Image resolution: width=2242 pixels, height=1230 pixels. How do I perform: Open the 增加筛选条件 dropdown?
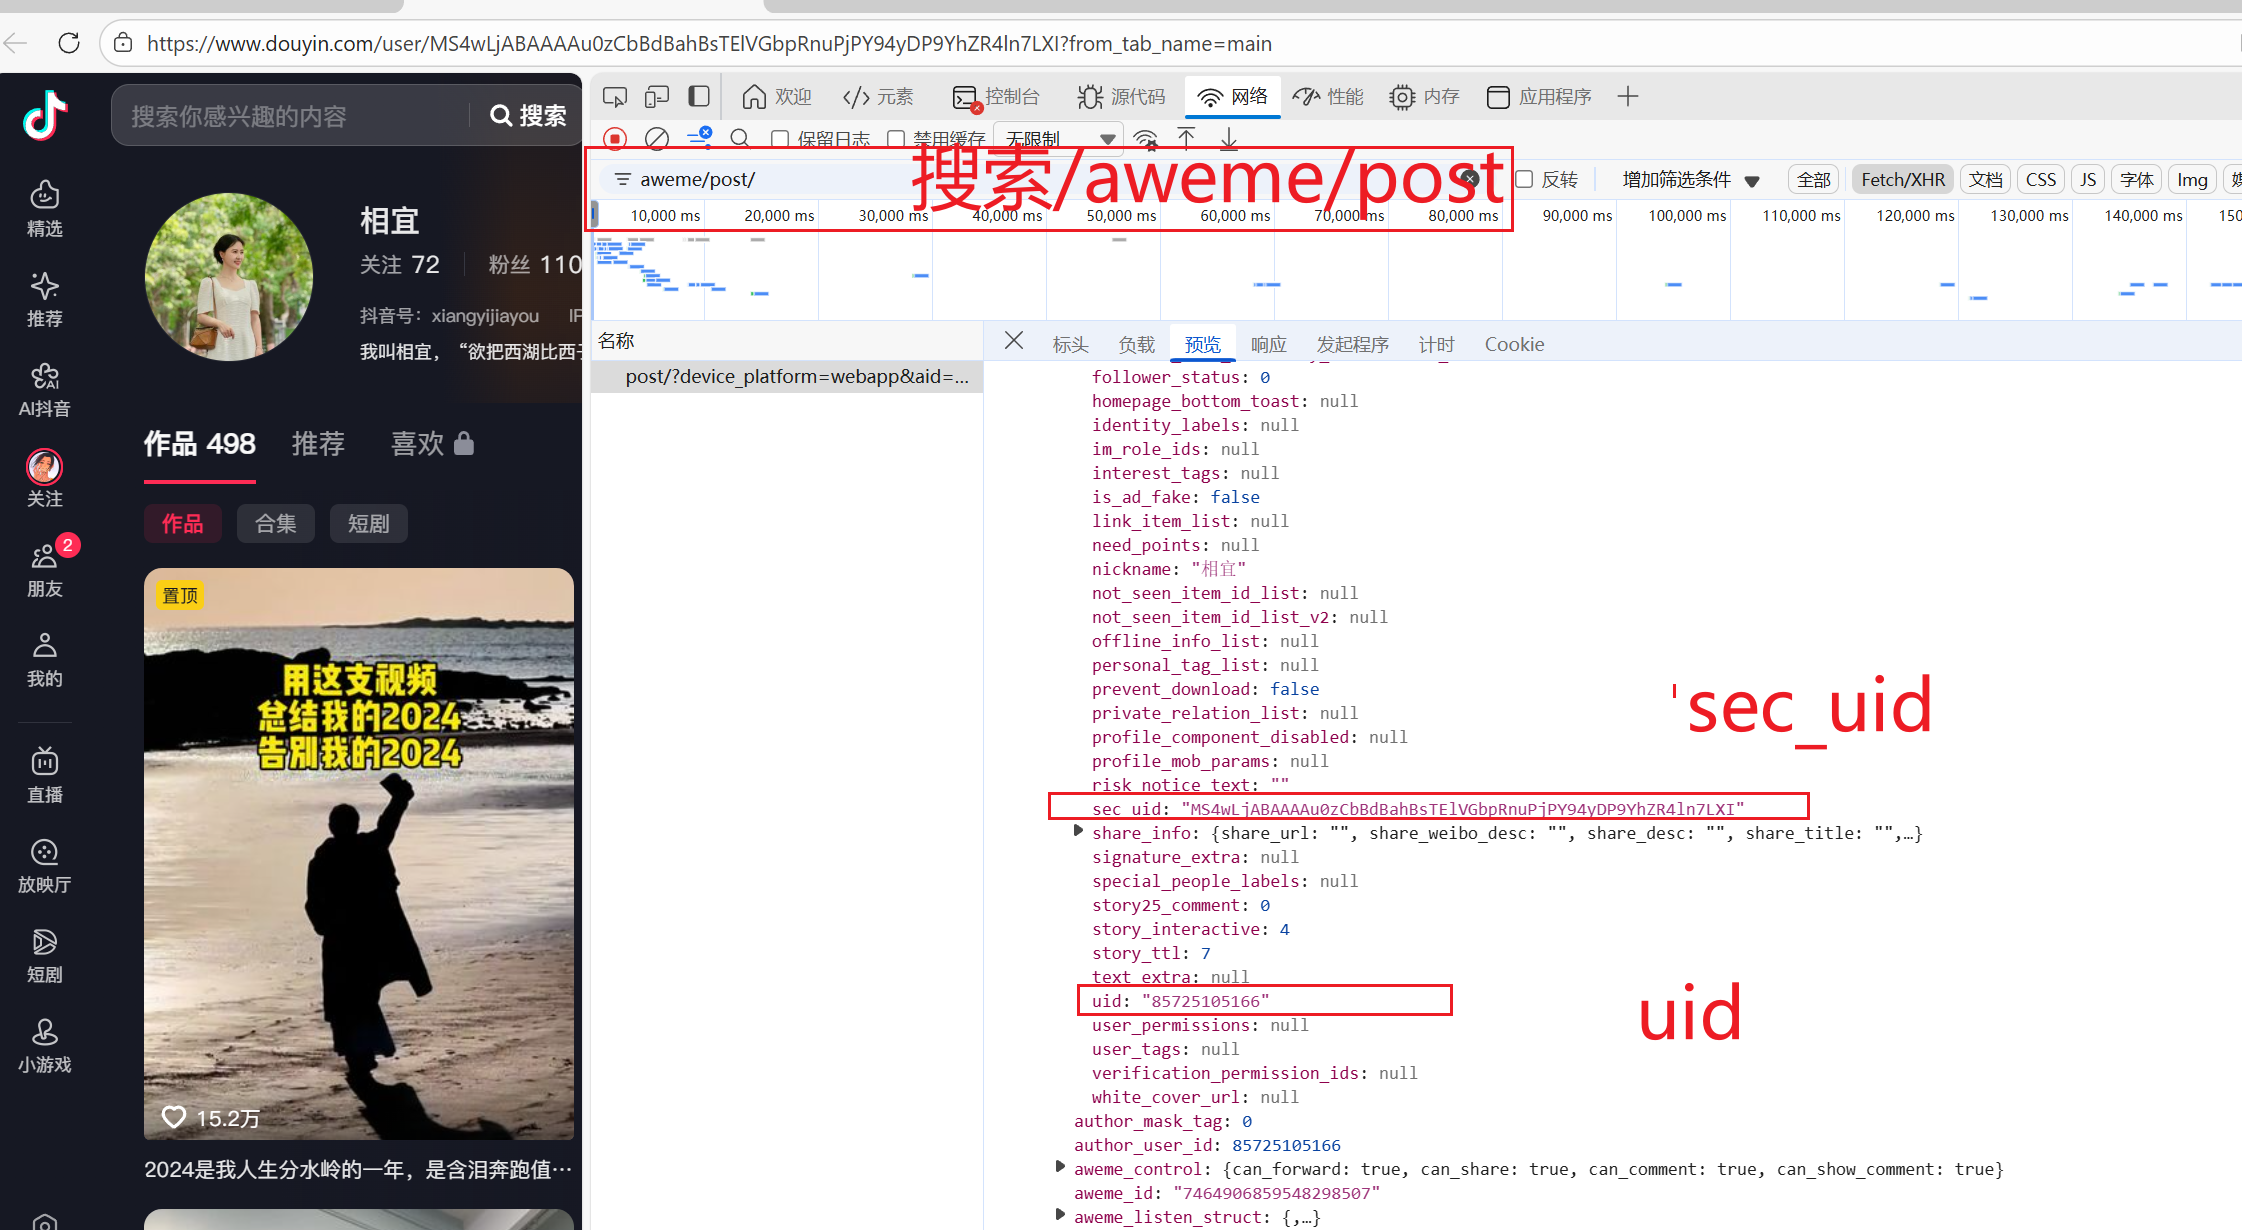[x=1691, y=179]
